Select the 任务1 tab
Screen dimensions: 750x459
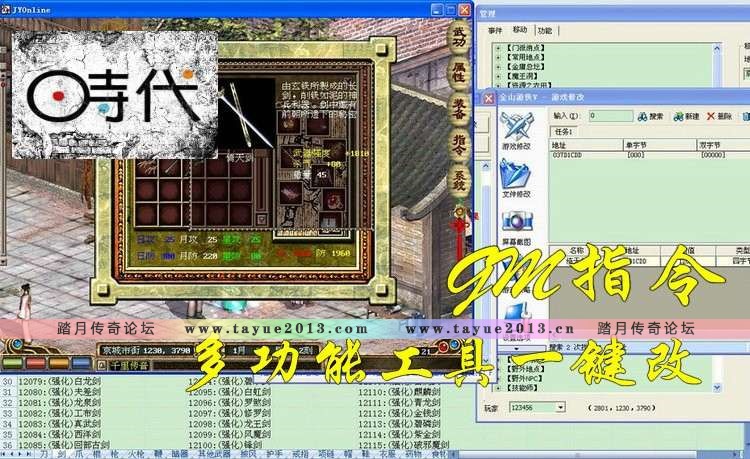(563, 131)
